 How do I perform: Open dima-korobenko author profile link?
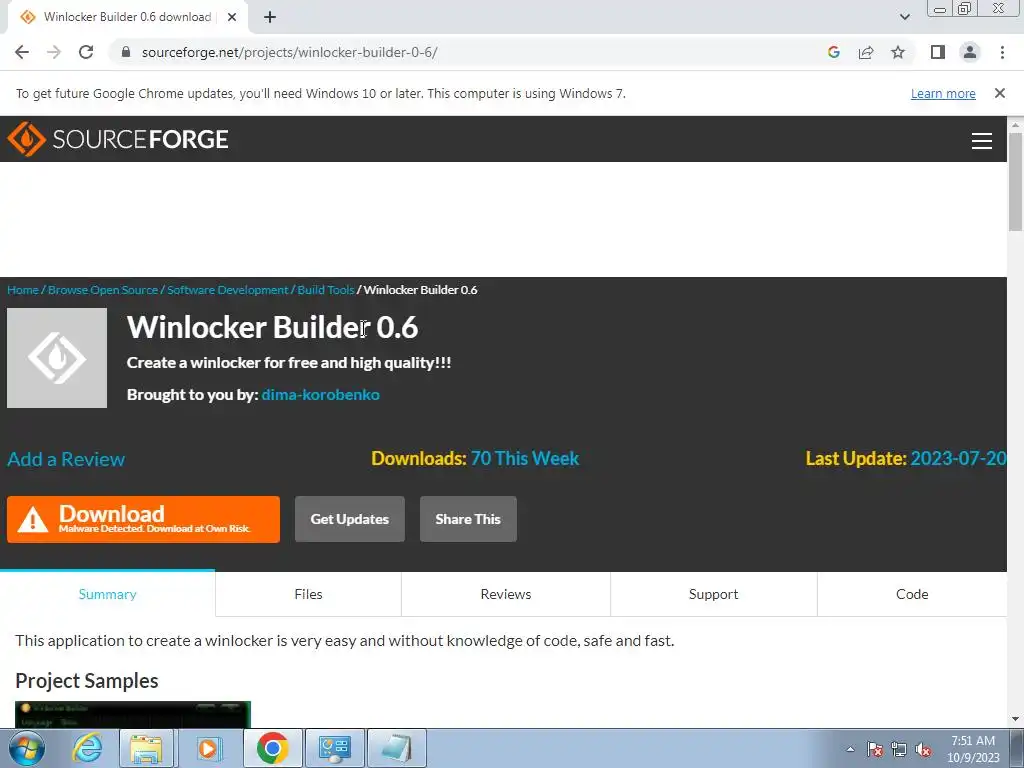tap(321, 394)
